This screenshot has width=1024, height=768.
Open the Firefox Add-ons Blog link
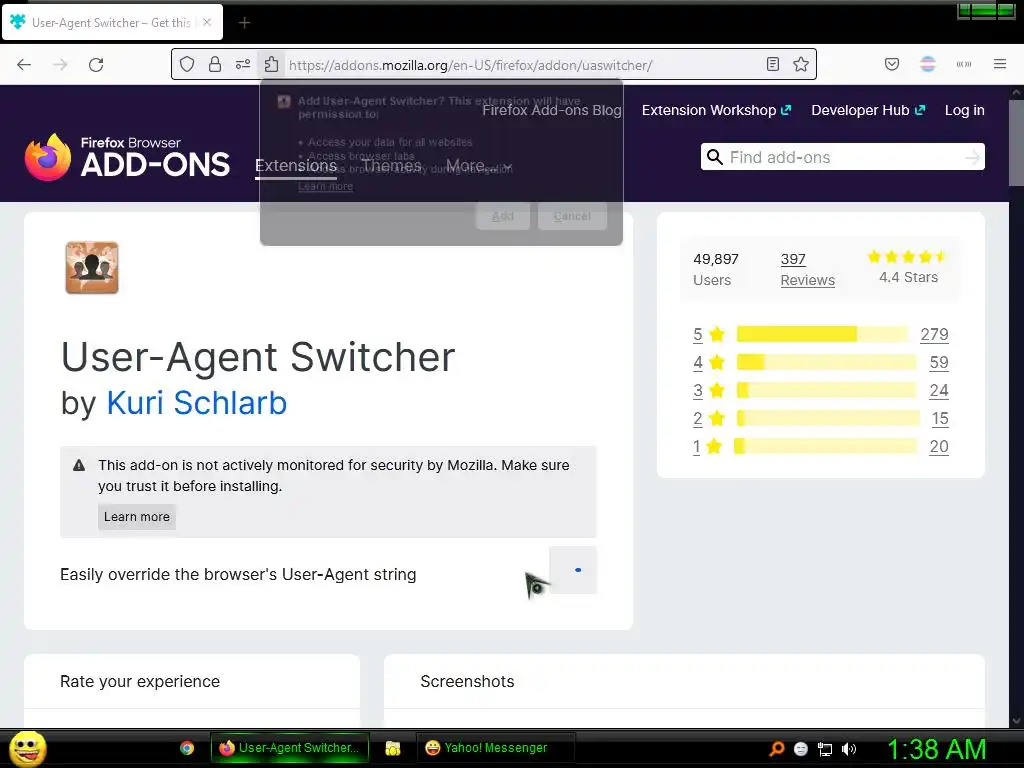pos(552,110)
